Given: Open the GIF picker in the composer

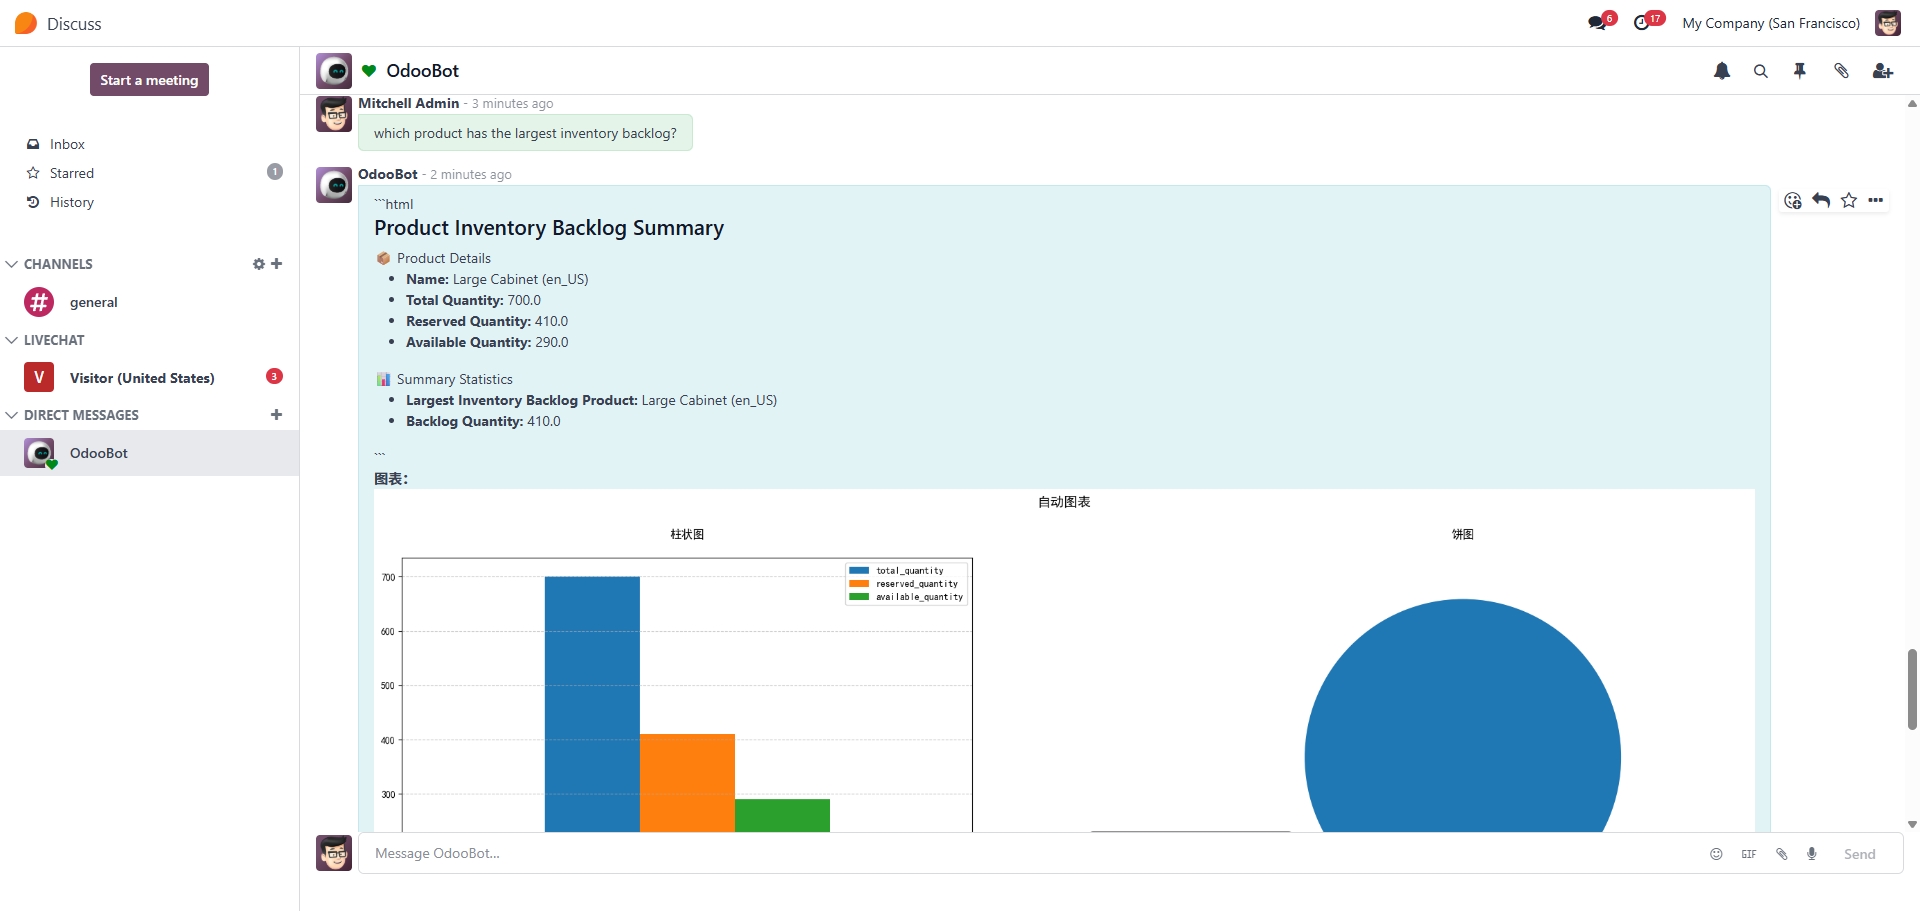Looking at the screenshot, I should click(1749, 854).
